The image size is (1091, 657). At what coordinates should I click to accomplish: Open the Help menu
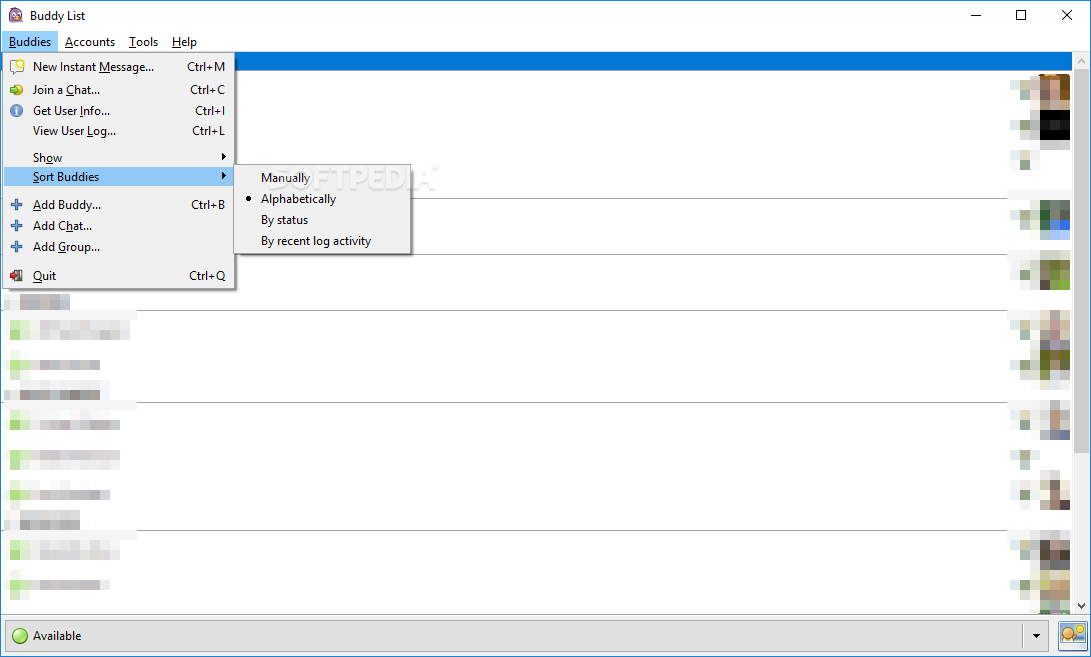click(184, 42)
